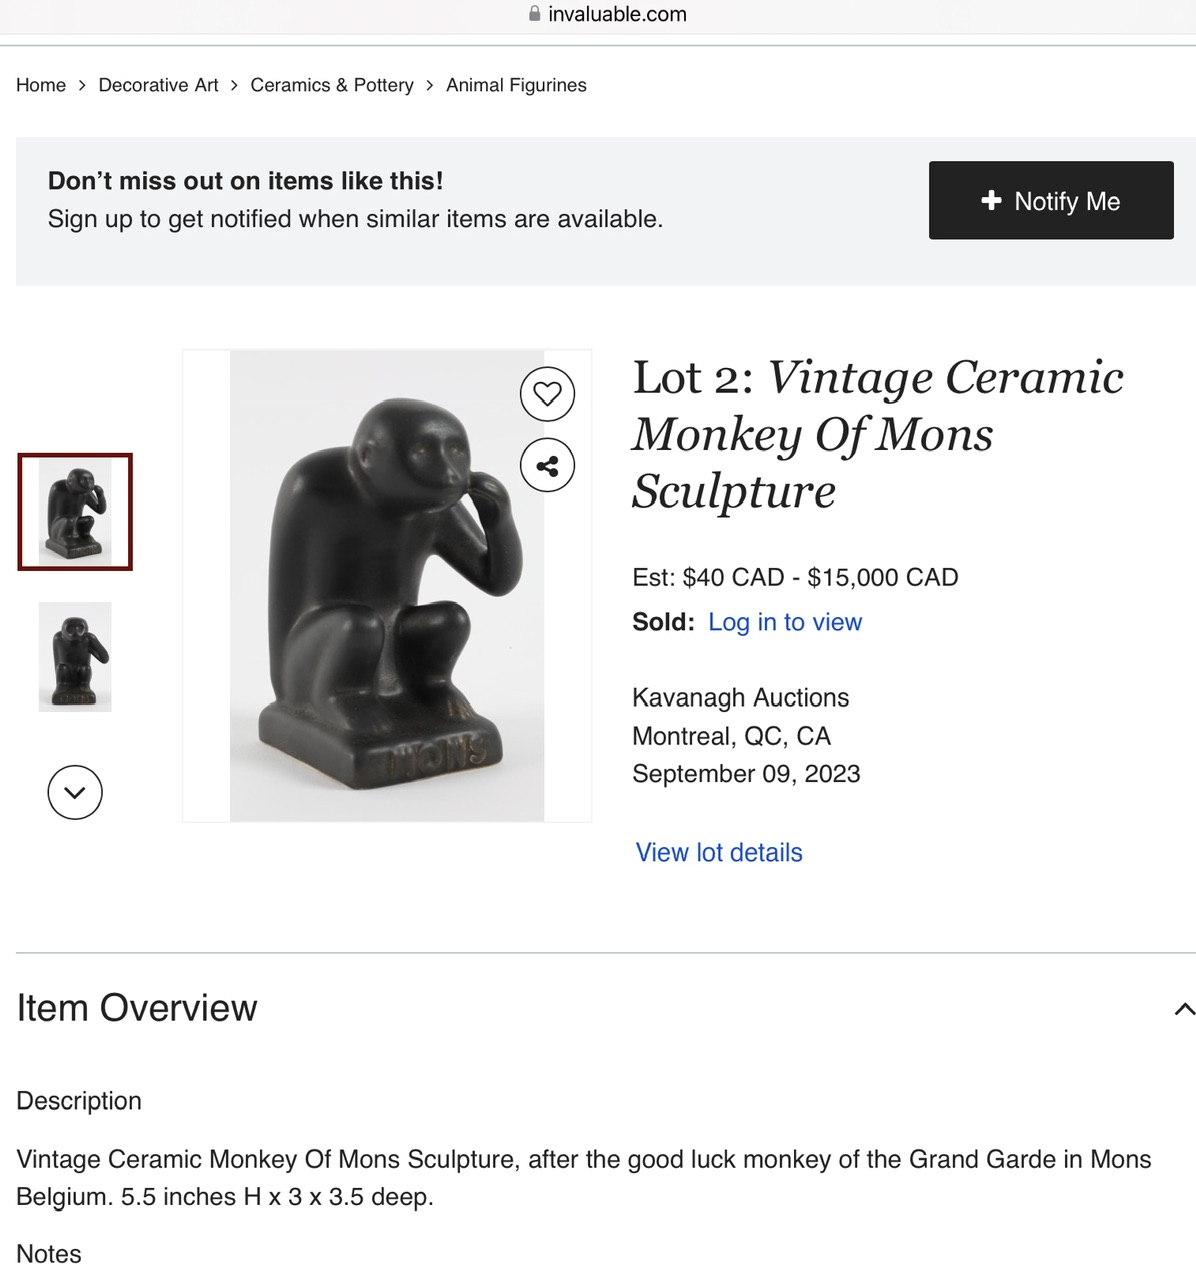Collapse the Item Overview section
This screenshot has width=1196, height=1280.
pyautogui.click(x=1184, y=1009)
